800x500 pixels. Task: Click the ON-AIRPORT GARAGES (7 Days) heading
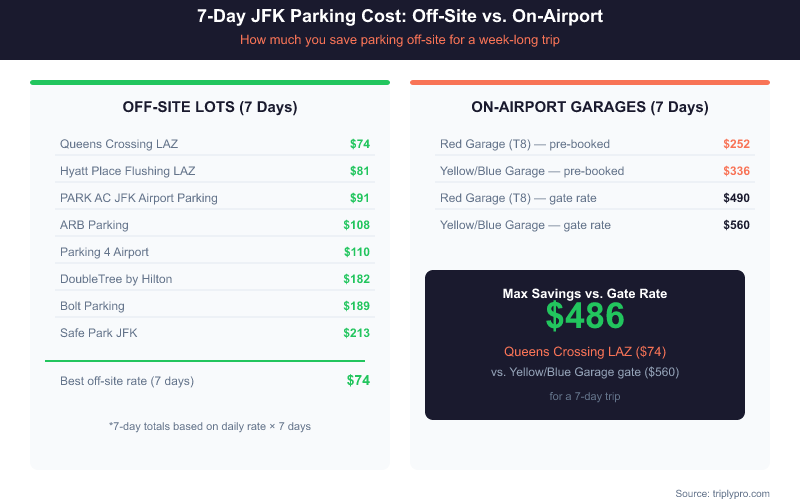[x=590, y=107]
